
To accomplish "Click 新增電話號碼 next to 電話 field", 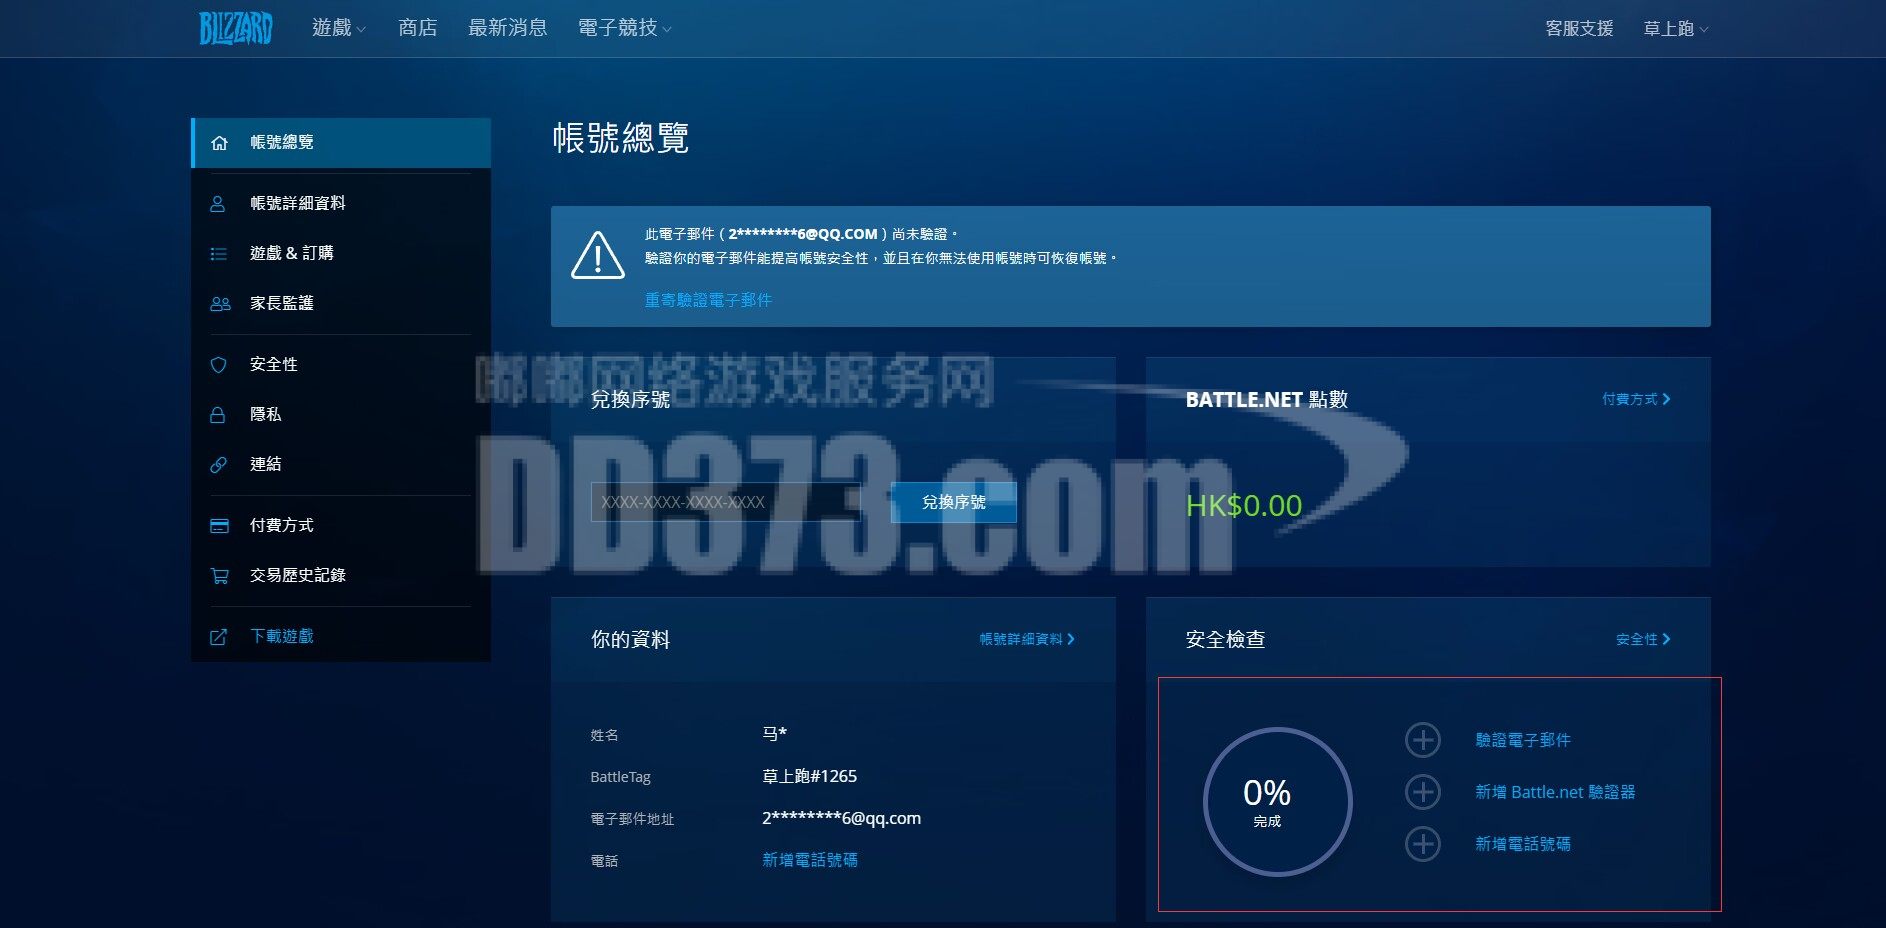I will click(810, 860).
